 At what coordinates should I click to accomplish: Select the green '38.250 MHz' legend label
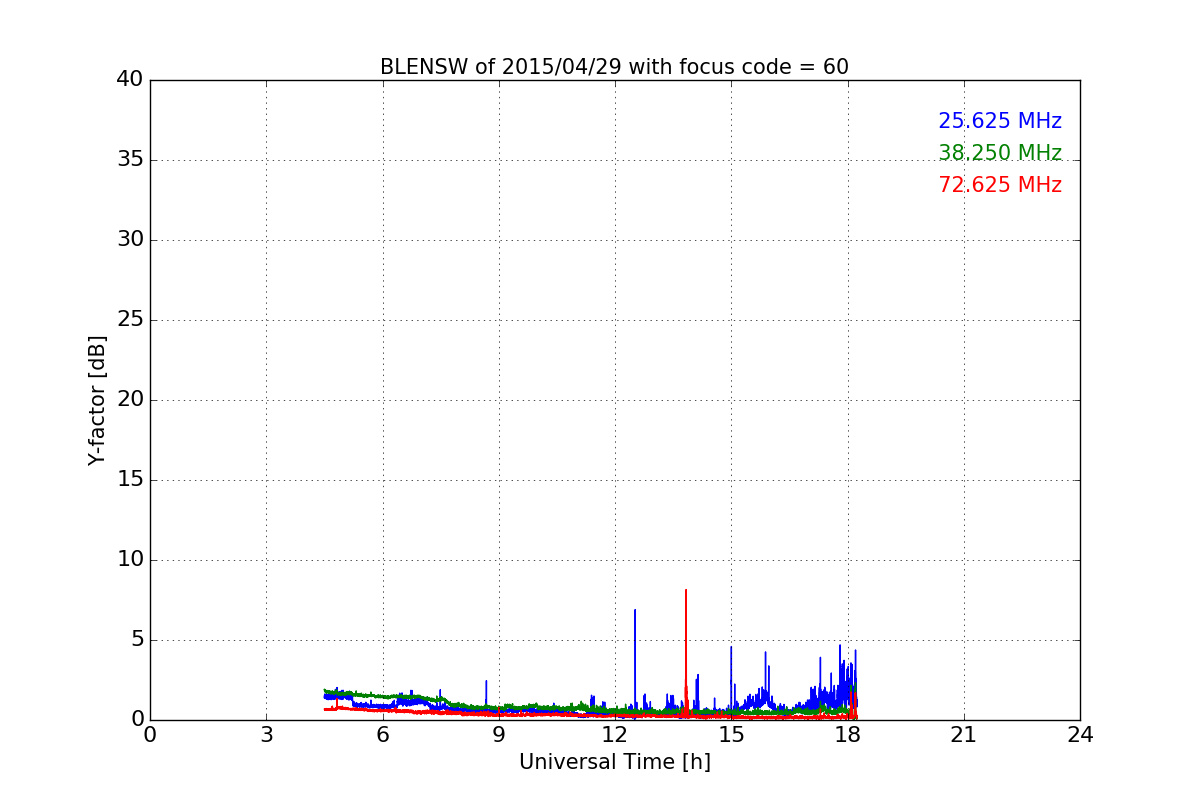[x=1000, y=153]
